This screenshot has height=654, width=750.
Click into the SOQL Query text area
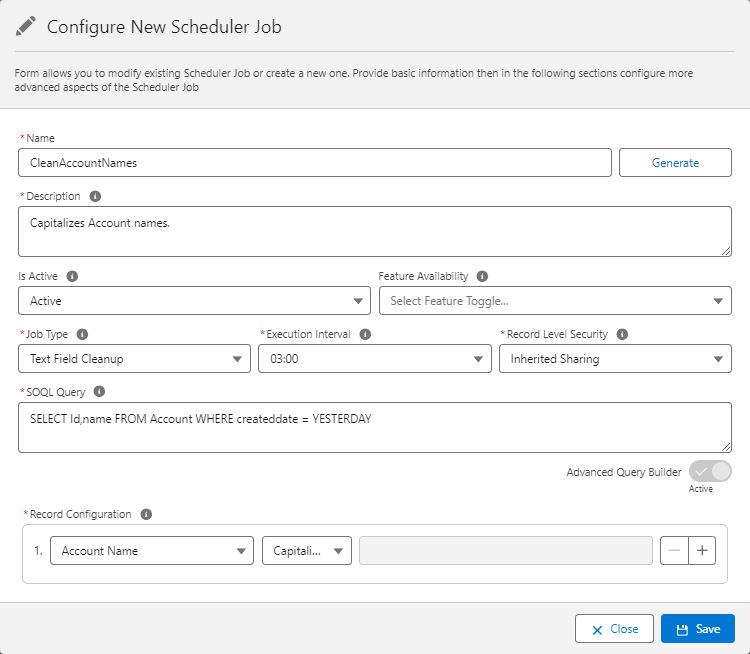pyautogui.click(x=375, y=427)
